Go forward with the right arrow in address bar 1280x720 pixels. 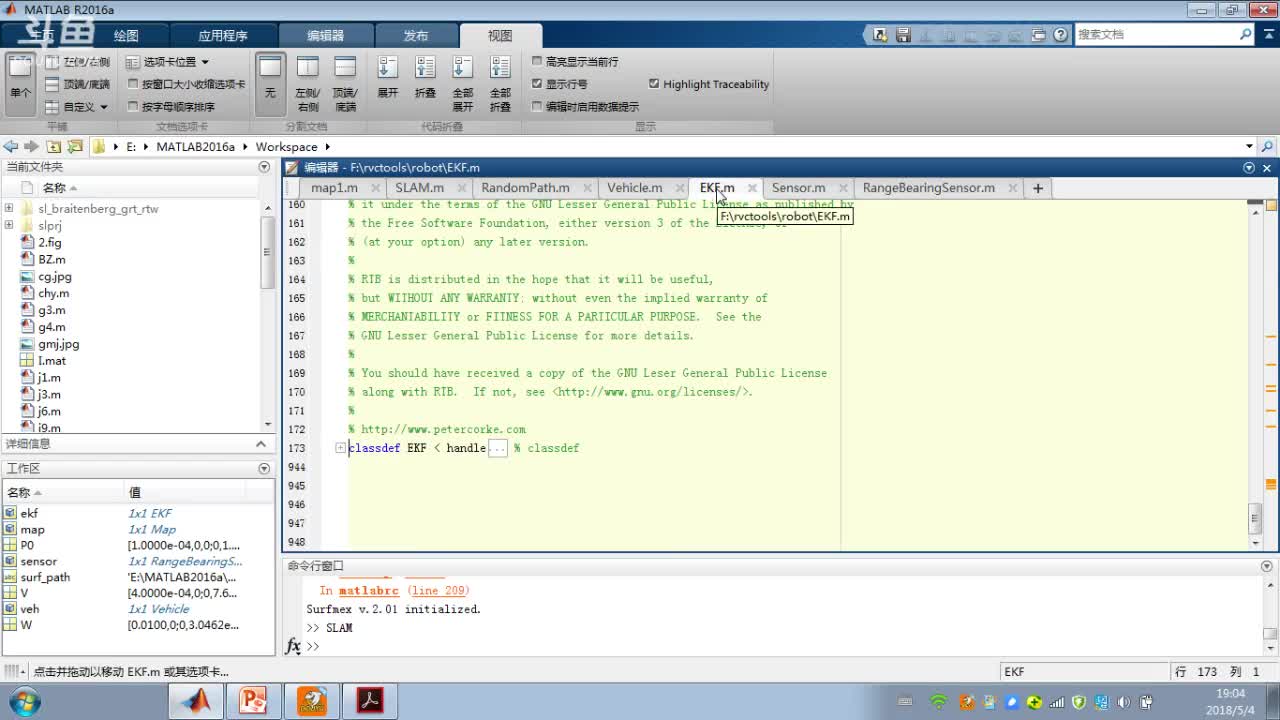pos(29,147)
